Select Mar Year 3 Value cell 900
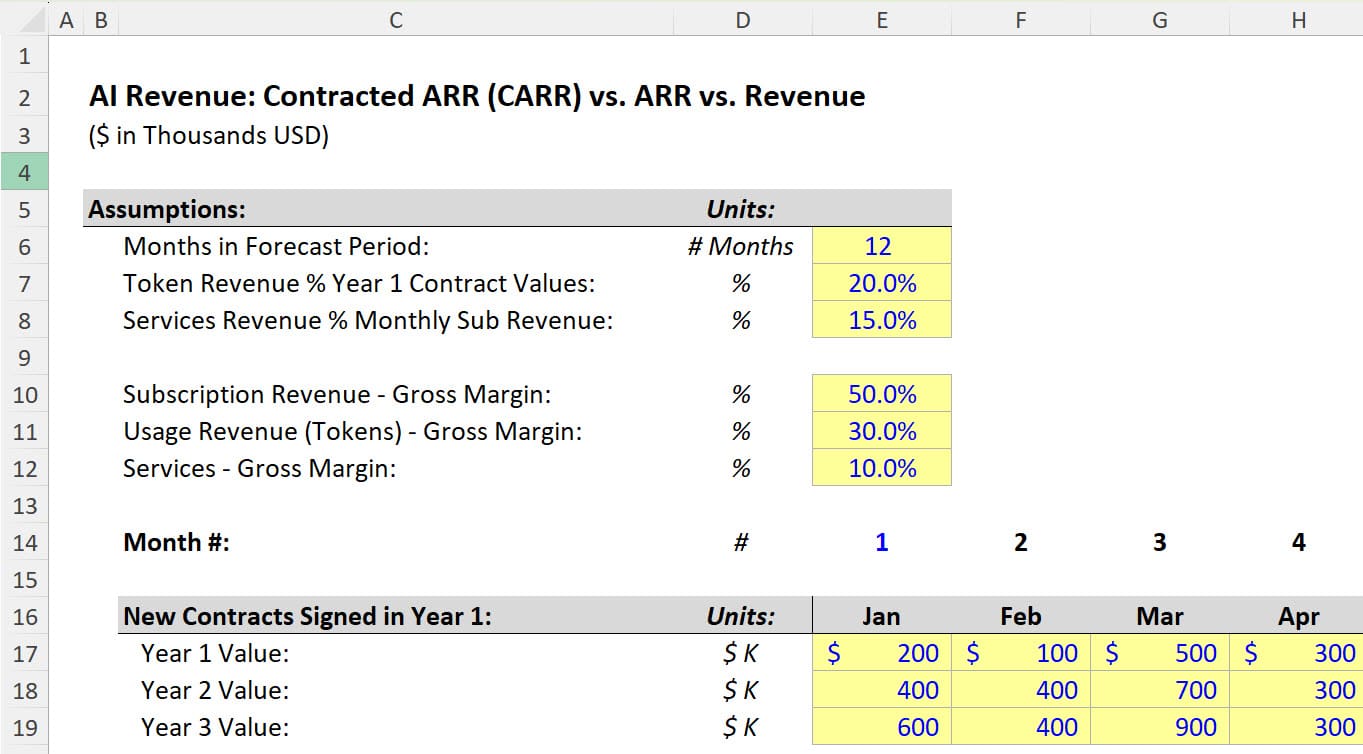This screenshot has width=1363, height=754. [x=1159, y=727]
